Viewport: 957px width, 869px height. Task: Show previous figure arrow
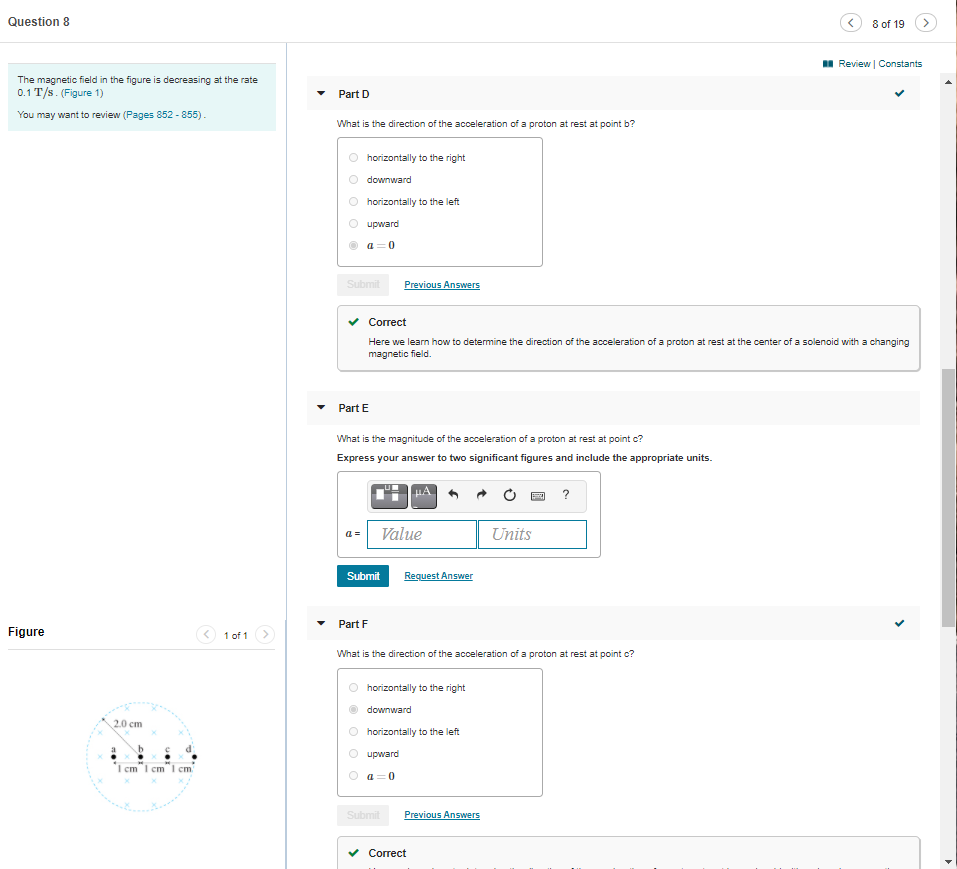[x=206, y=635]
